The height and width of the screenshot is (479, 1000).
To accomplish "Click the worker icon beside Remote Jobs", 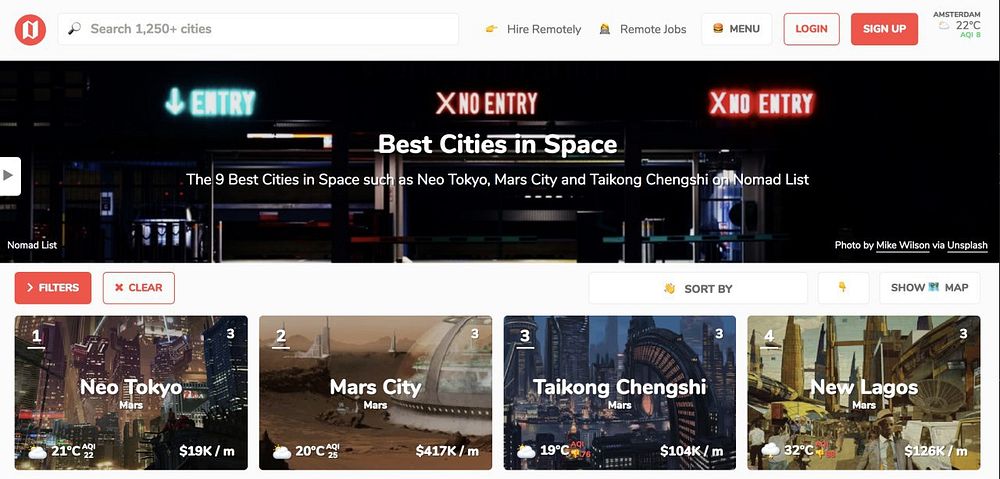I will 605,29.
